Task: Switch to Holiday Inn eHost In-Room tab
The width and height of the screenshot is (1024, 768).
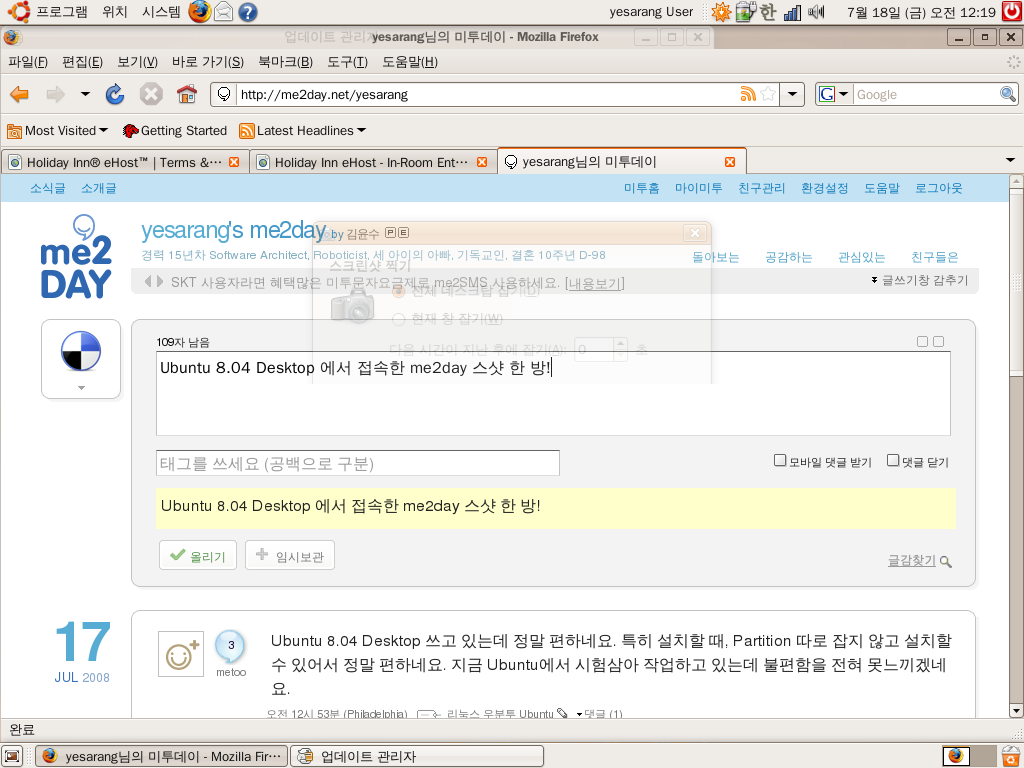Action: [x=371, y=162]
